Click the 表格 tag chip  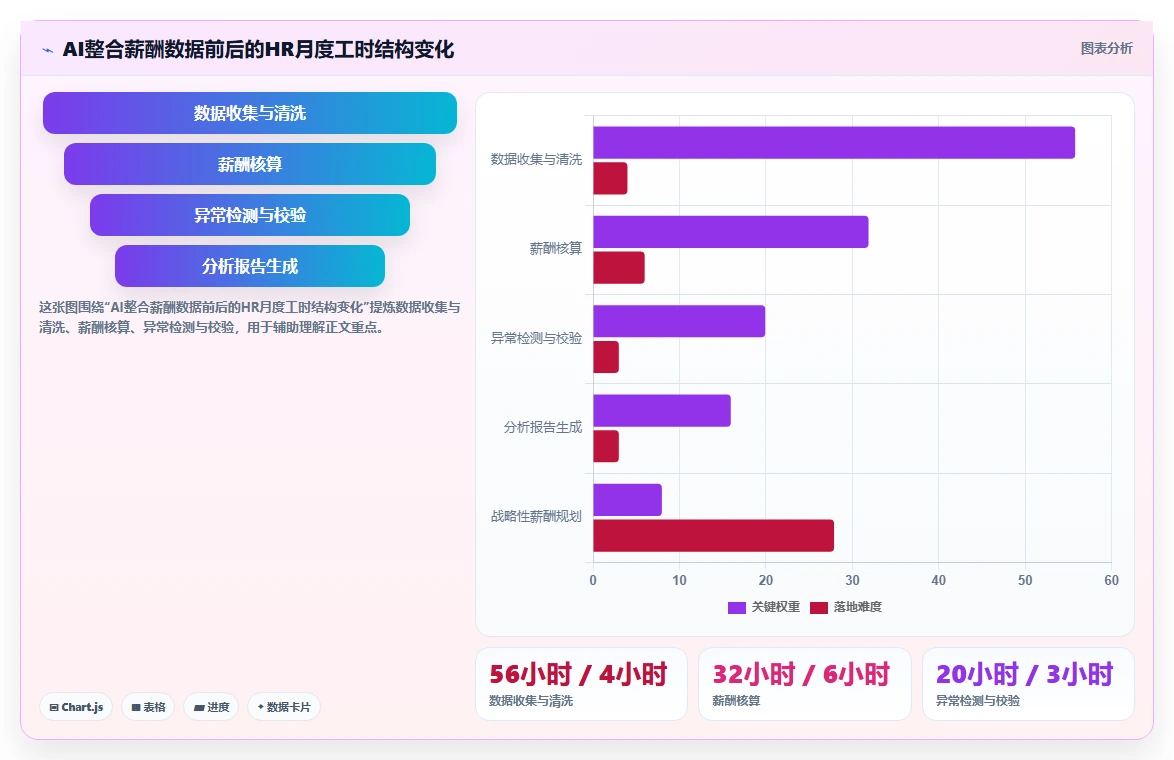pyautogui.click(x=148, y=707)
